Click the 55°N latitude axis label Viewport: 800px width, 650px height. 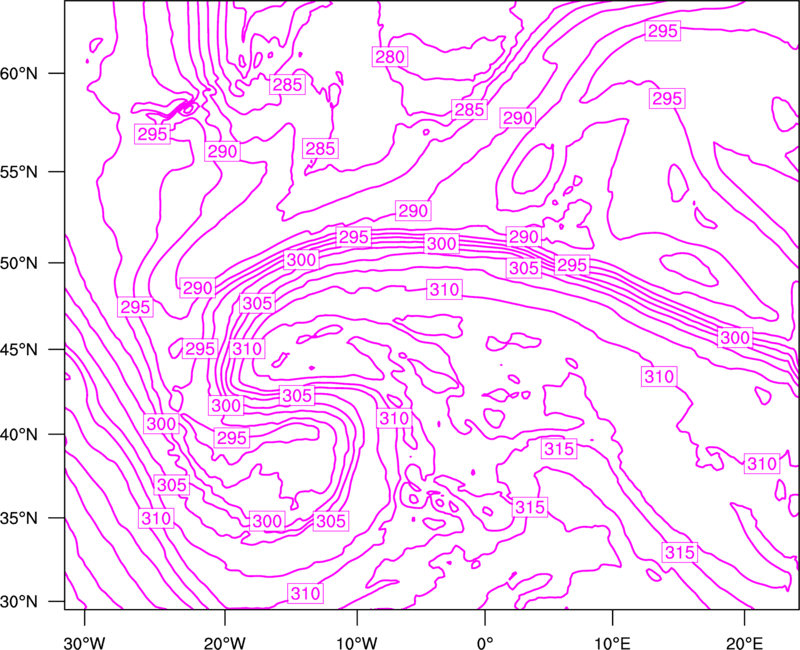pos(19,172)
